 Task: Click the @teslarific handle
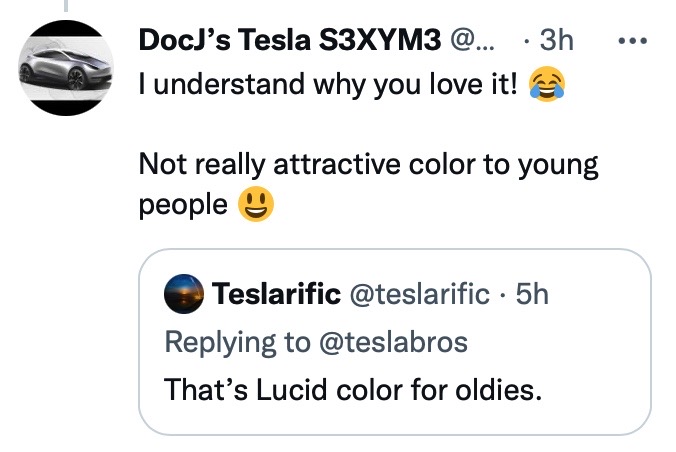coord(418,294)
